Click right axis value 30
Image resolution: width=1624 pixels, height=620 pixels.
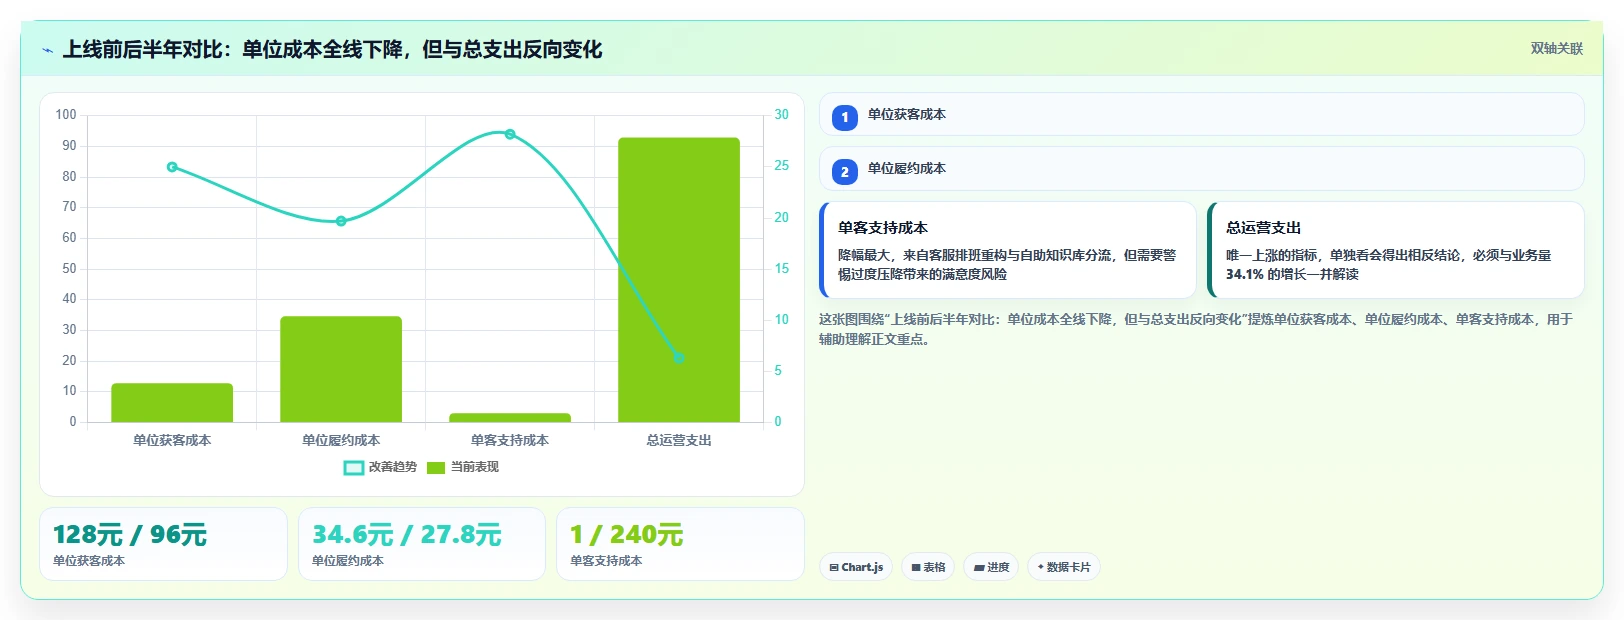coord(782,115)
